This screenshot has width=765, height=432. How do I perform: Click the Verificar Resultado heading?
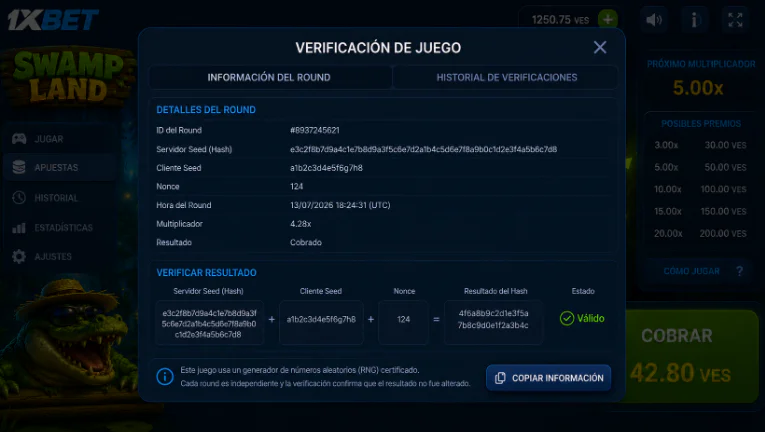click(206, 272)
